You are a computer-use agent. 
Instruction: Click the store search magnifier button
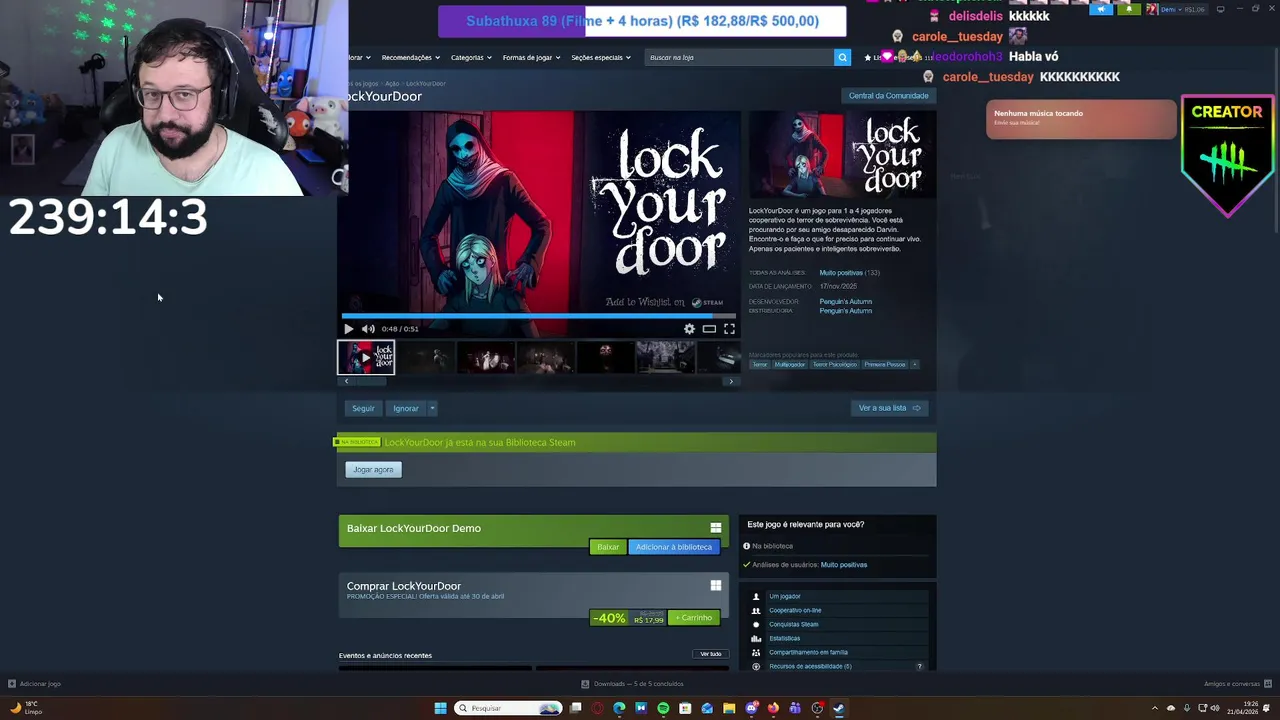(x=842, y=57)
